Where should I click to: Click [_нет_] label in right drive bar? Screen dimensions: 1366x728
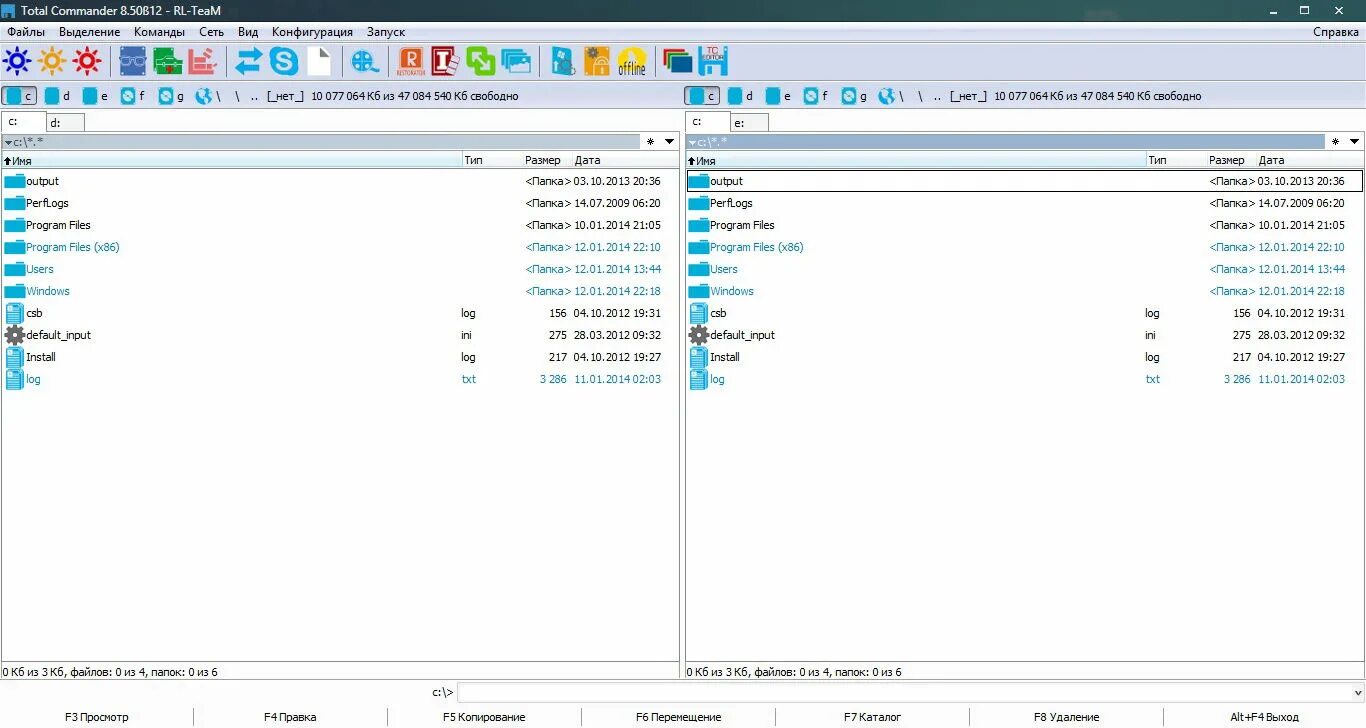pos(969,96)
